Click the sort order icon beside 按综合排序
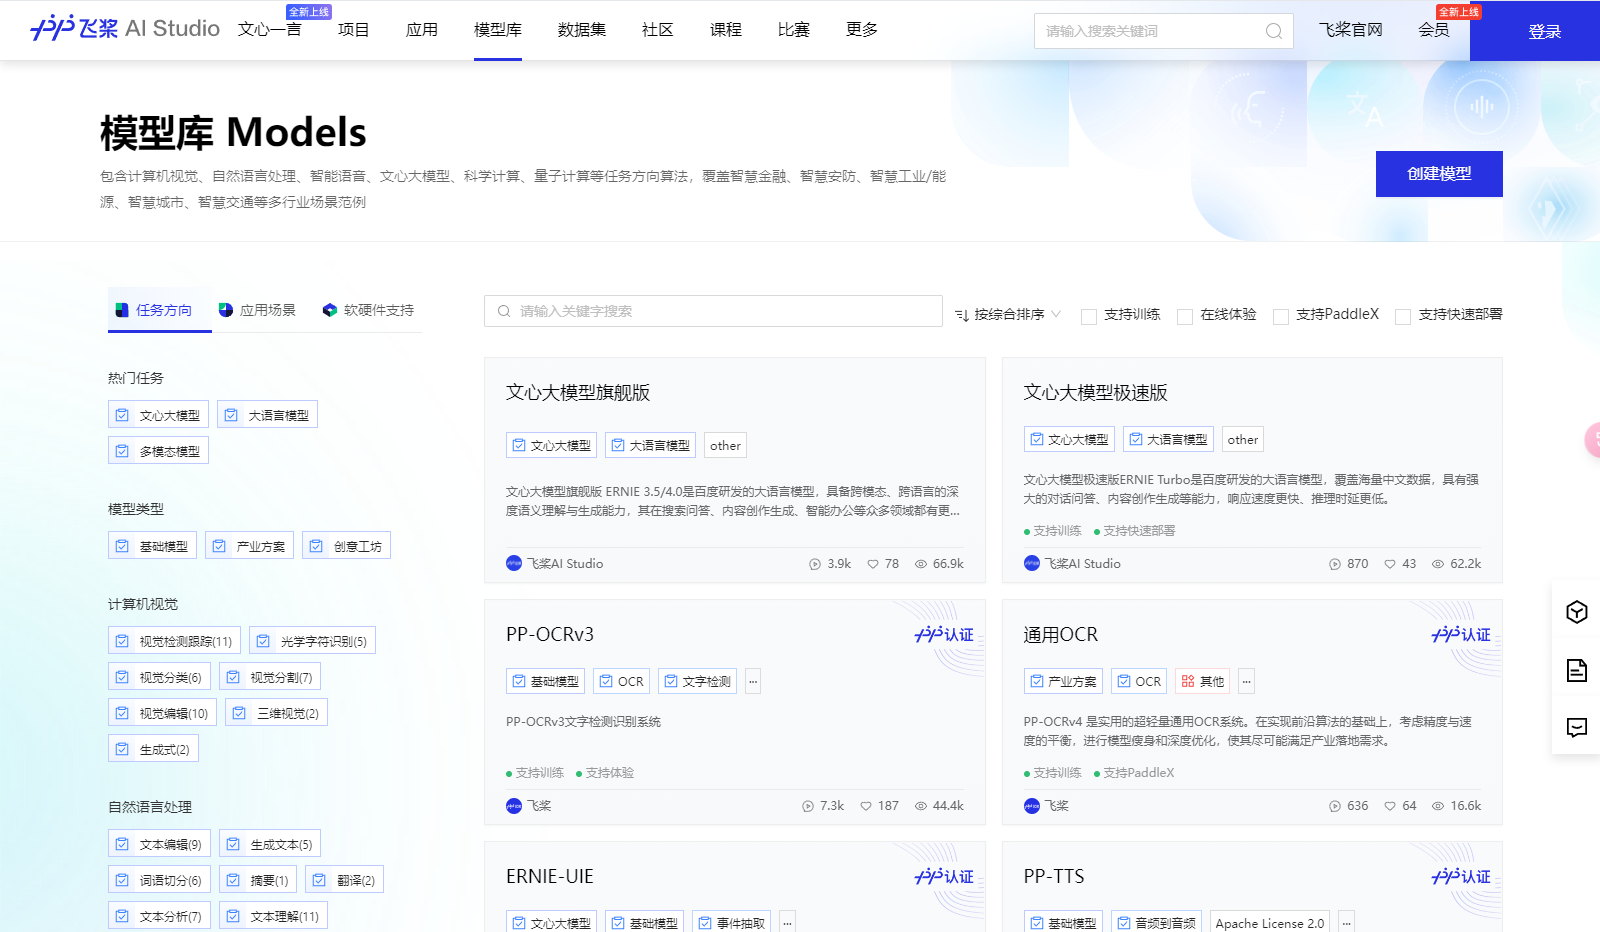Image resolution: width=1600 pixels, height=932 pixels. click(x=963, y=314)
